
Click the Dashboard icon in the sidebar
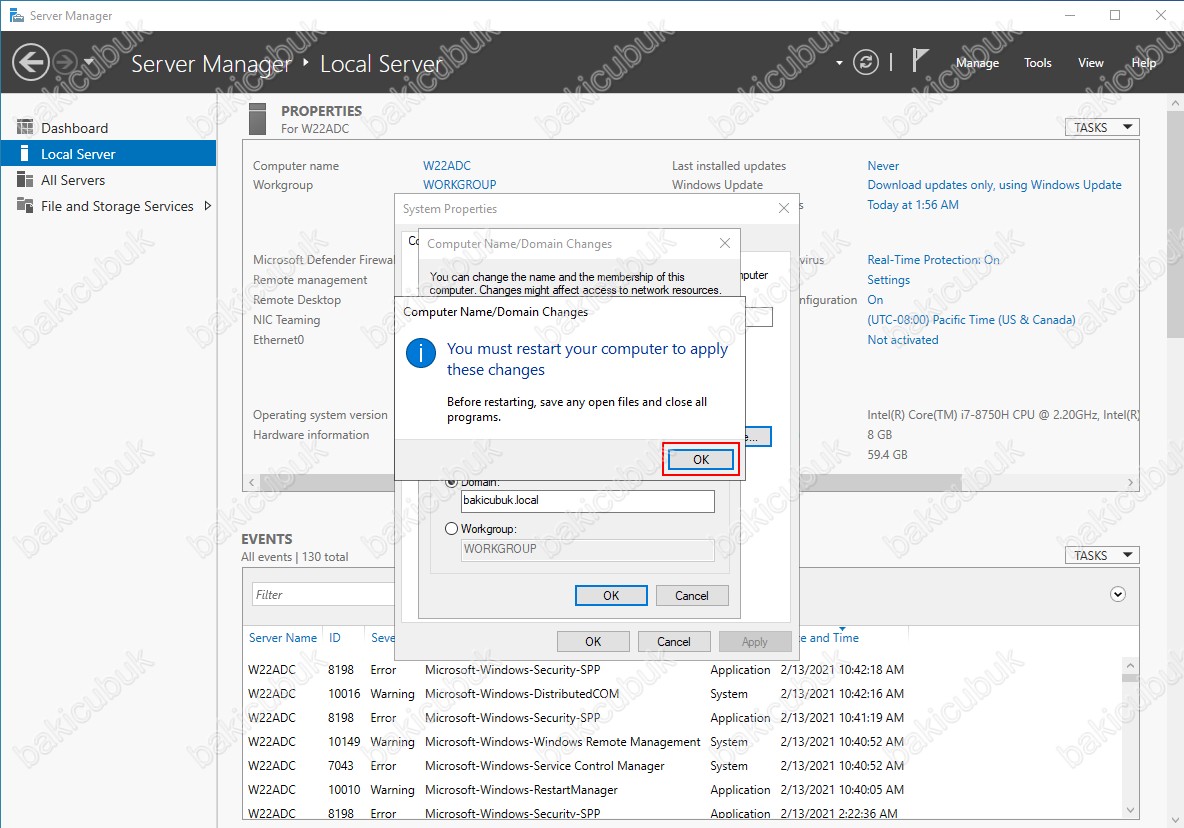click(25, 128)
